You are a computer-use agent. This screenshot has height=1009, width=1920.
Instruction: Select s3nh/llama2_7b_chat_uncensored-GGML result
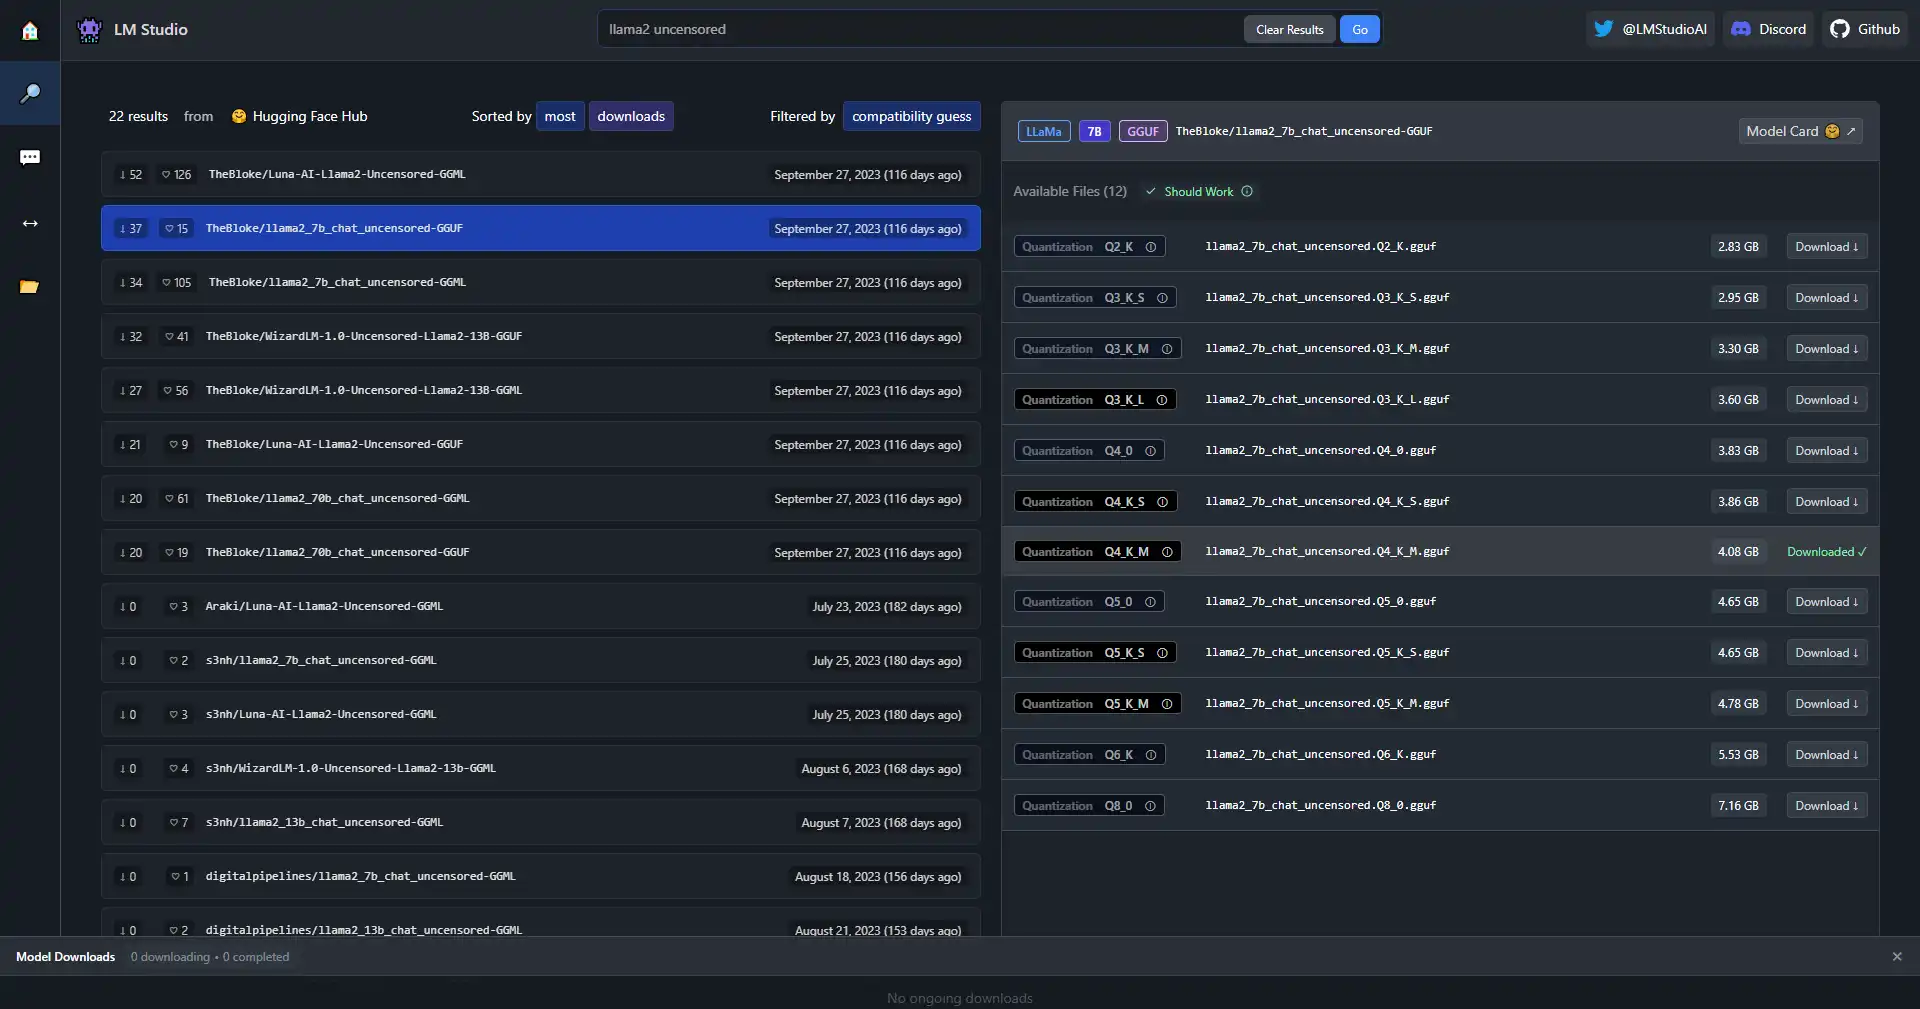tap(540, 660)
